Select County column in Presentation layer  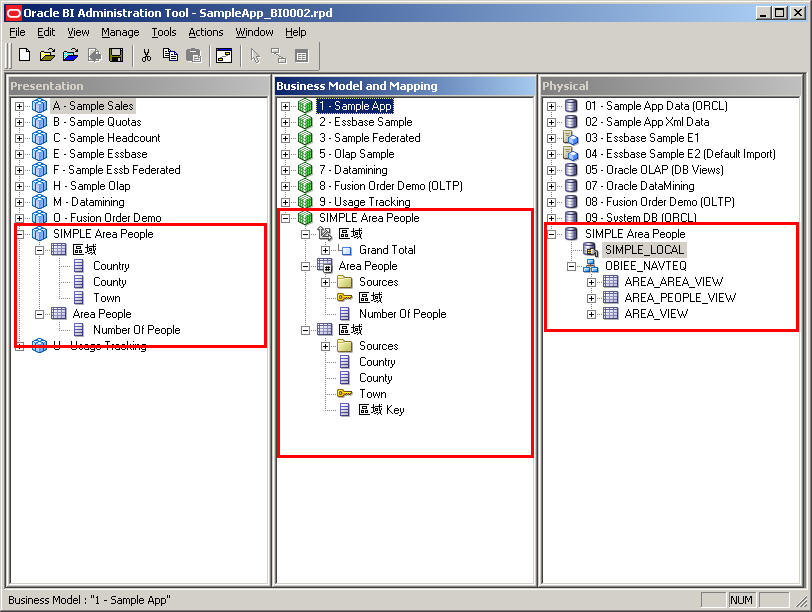109,282
